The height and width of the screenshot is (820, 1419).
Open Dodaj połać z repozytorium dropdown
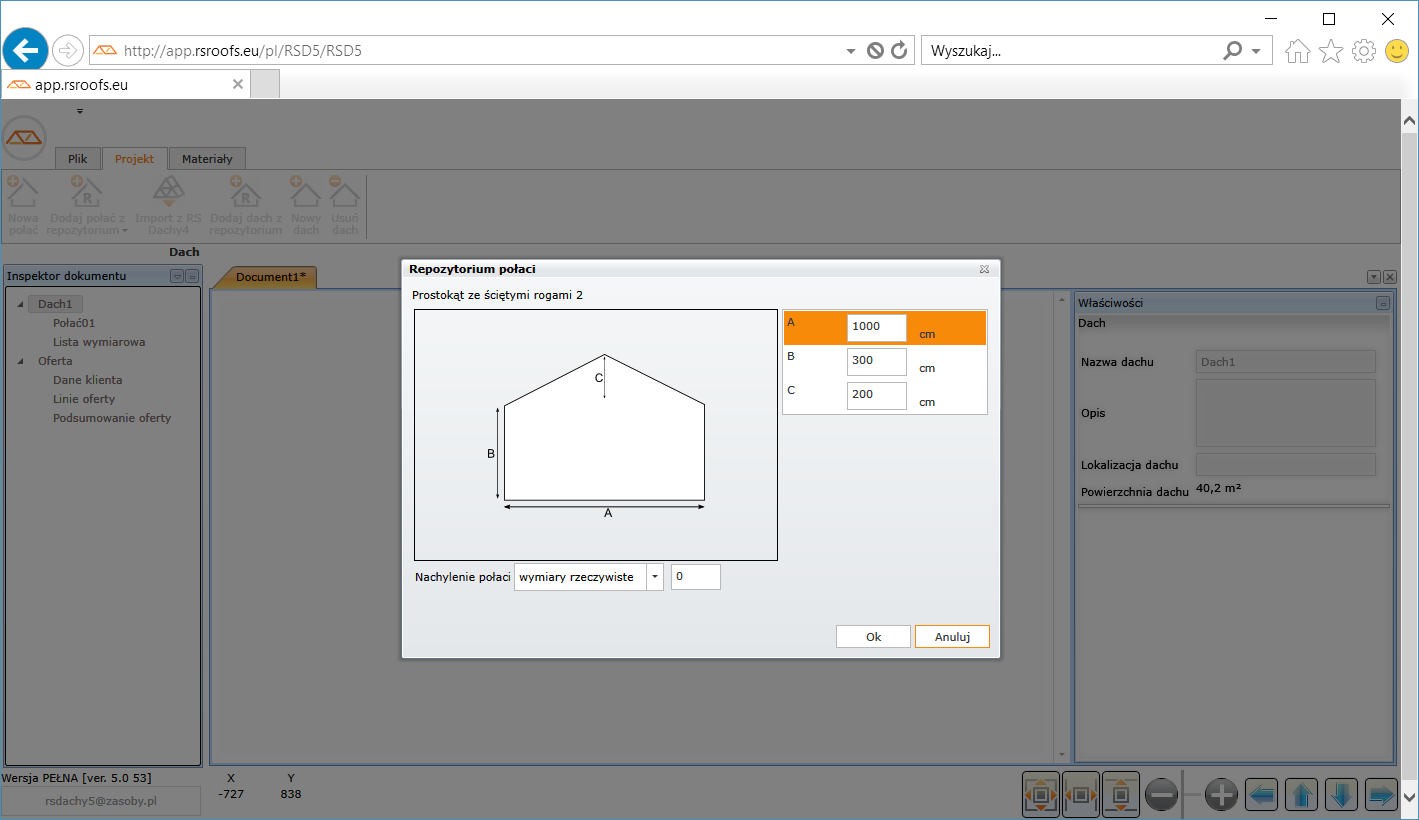[x=126, y=231]
